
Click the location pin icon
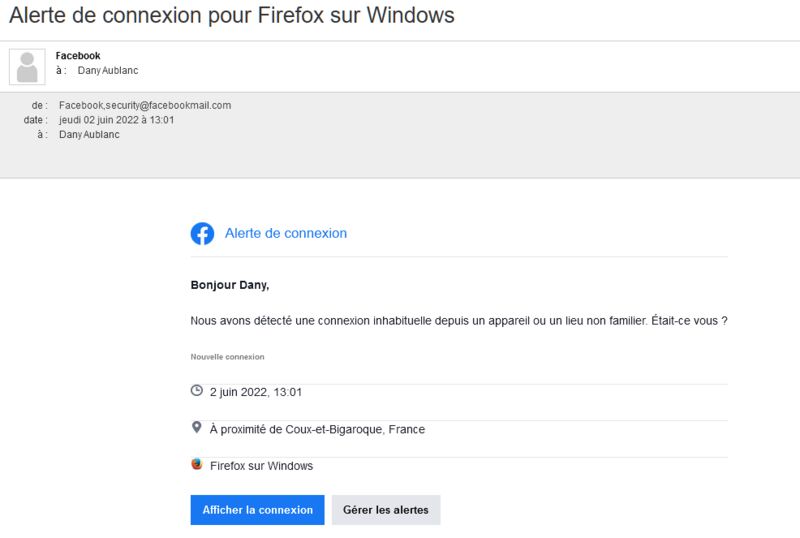click(x=196, y=427)
